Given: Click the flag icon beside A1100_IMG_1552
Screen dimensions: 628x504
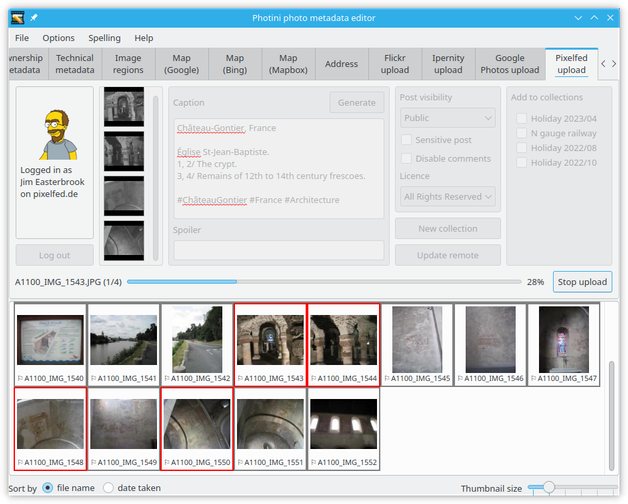Looking at the screenshot, I should (314, 462).
